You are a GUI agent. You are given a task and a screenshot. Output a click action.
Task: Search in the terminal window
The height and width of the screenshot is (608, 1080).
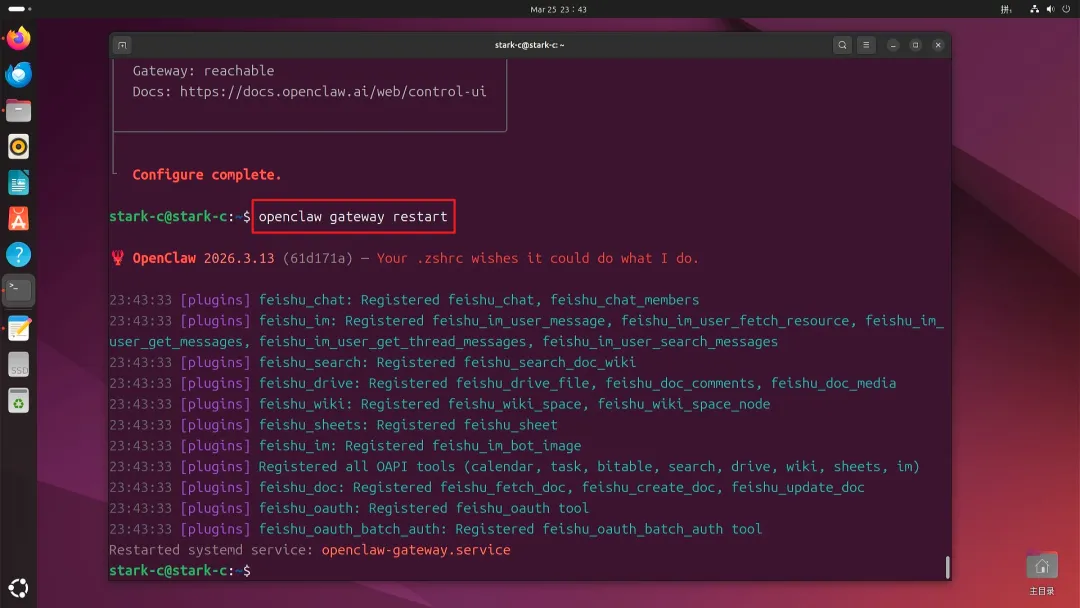tap(842, 45)
